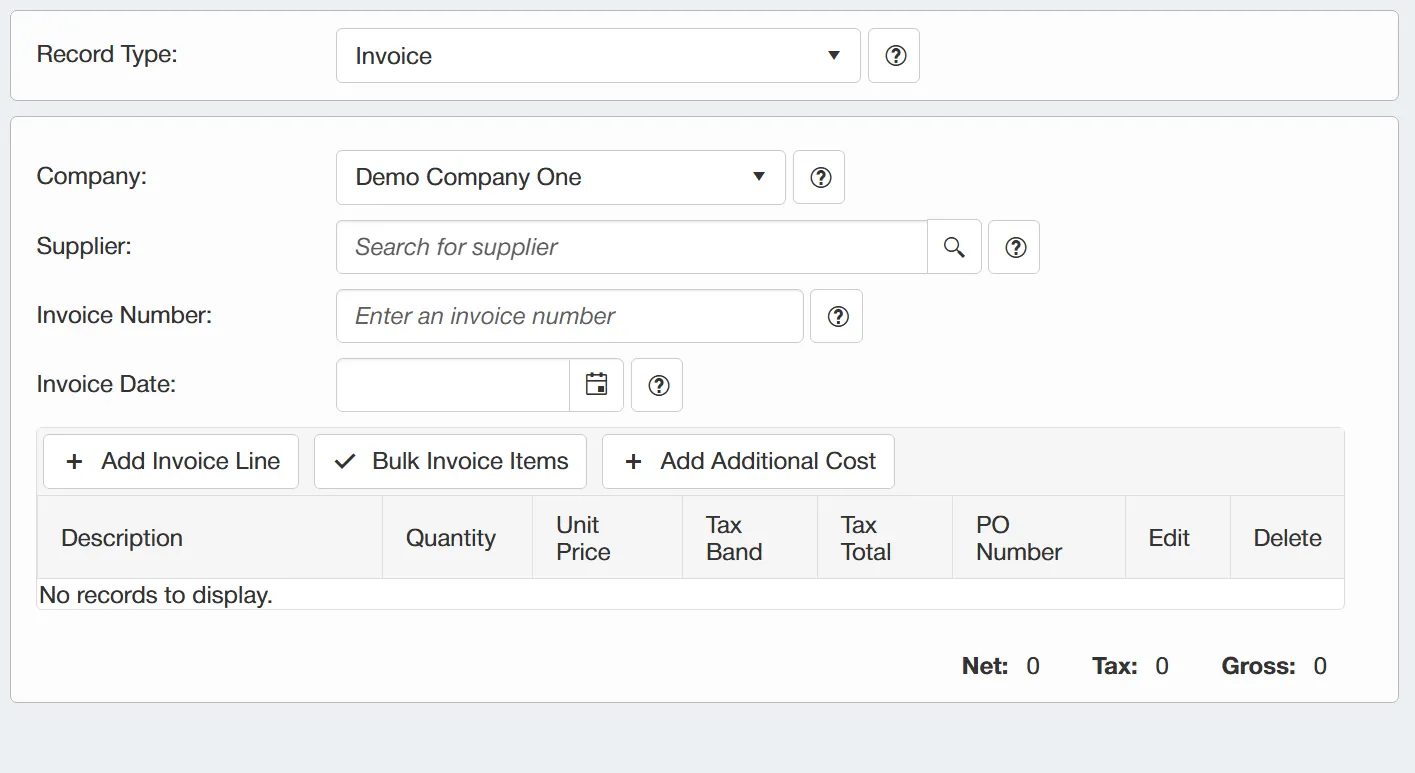Open help for Invoice Number field
This screenshot has height=773, width=1415.
coord(837,316)
